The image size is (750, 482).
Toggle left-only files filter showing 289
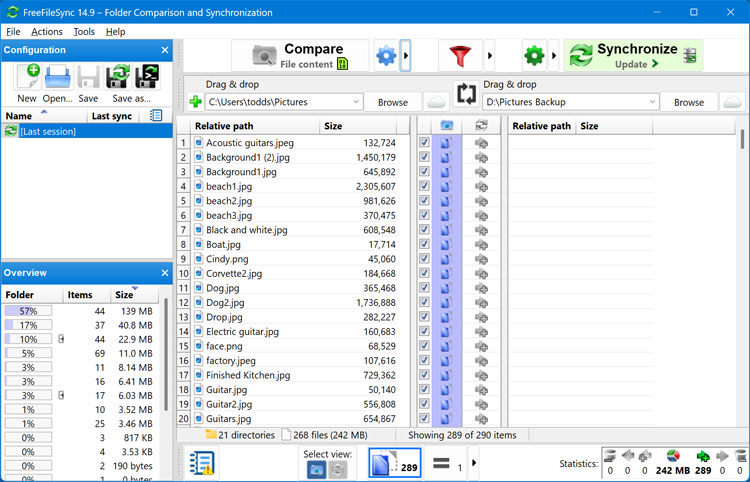point(395,463)
